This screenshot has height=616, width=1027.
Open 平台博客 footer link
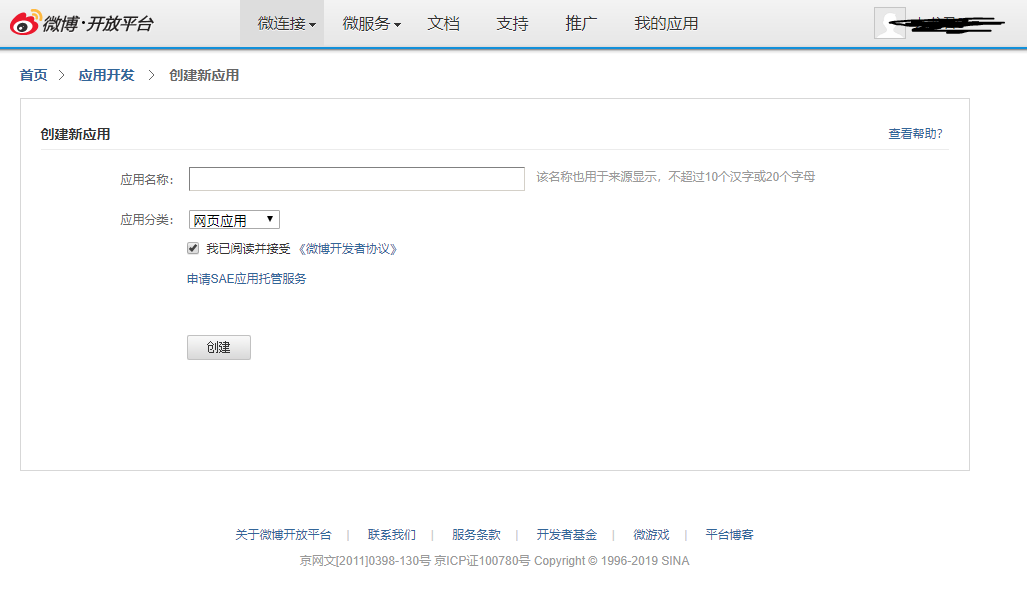(729, 535)
